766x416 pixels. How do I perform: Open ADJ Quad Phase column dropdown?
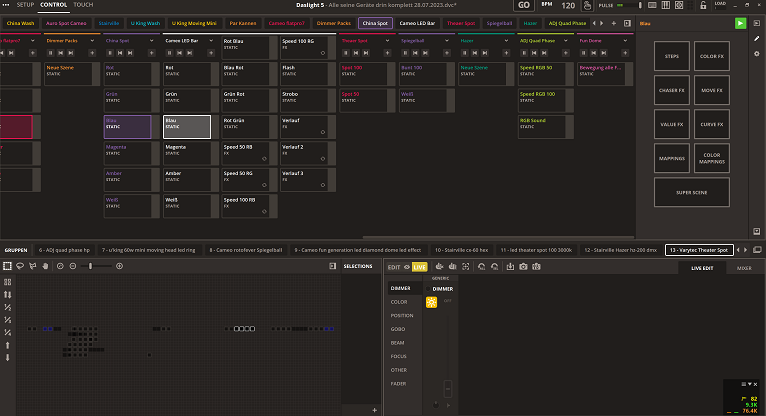coord(566,41)
